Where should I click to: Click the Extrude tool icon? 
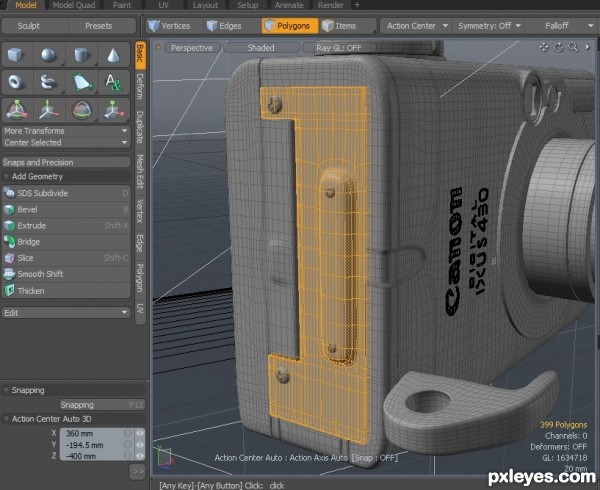pyautogui.click(x=9, y=226)
